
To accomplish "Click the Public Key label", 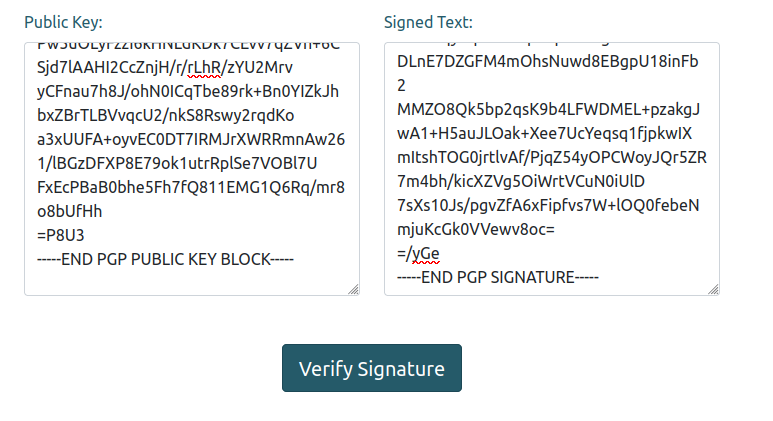I will 63,22.
